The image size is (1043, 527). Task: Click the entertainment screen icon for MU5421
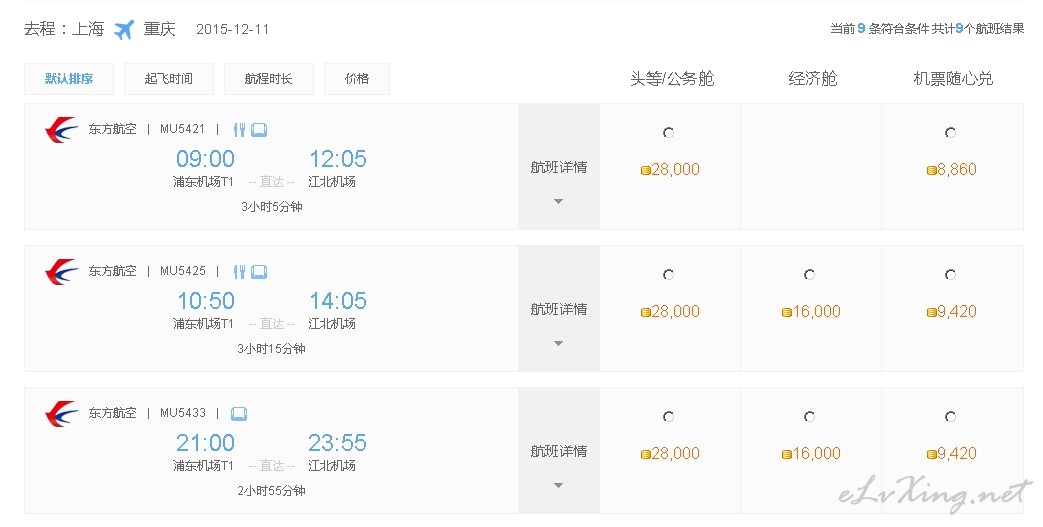click(x=259, y=130)
